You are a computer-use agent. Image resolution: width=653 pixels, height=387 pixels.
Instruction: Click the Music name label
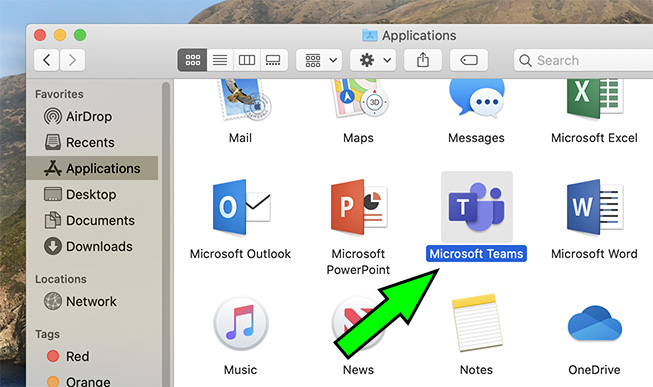pos(240,370)
